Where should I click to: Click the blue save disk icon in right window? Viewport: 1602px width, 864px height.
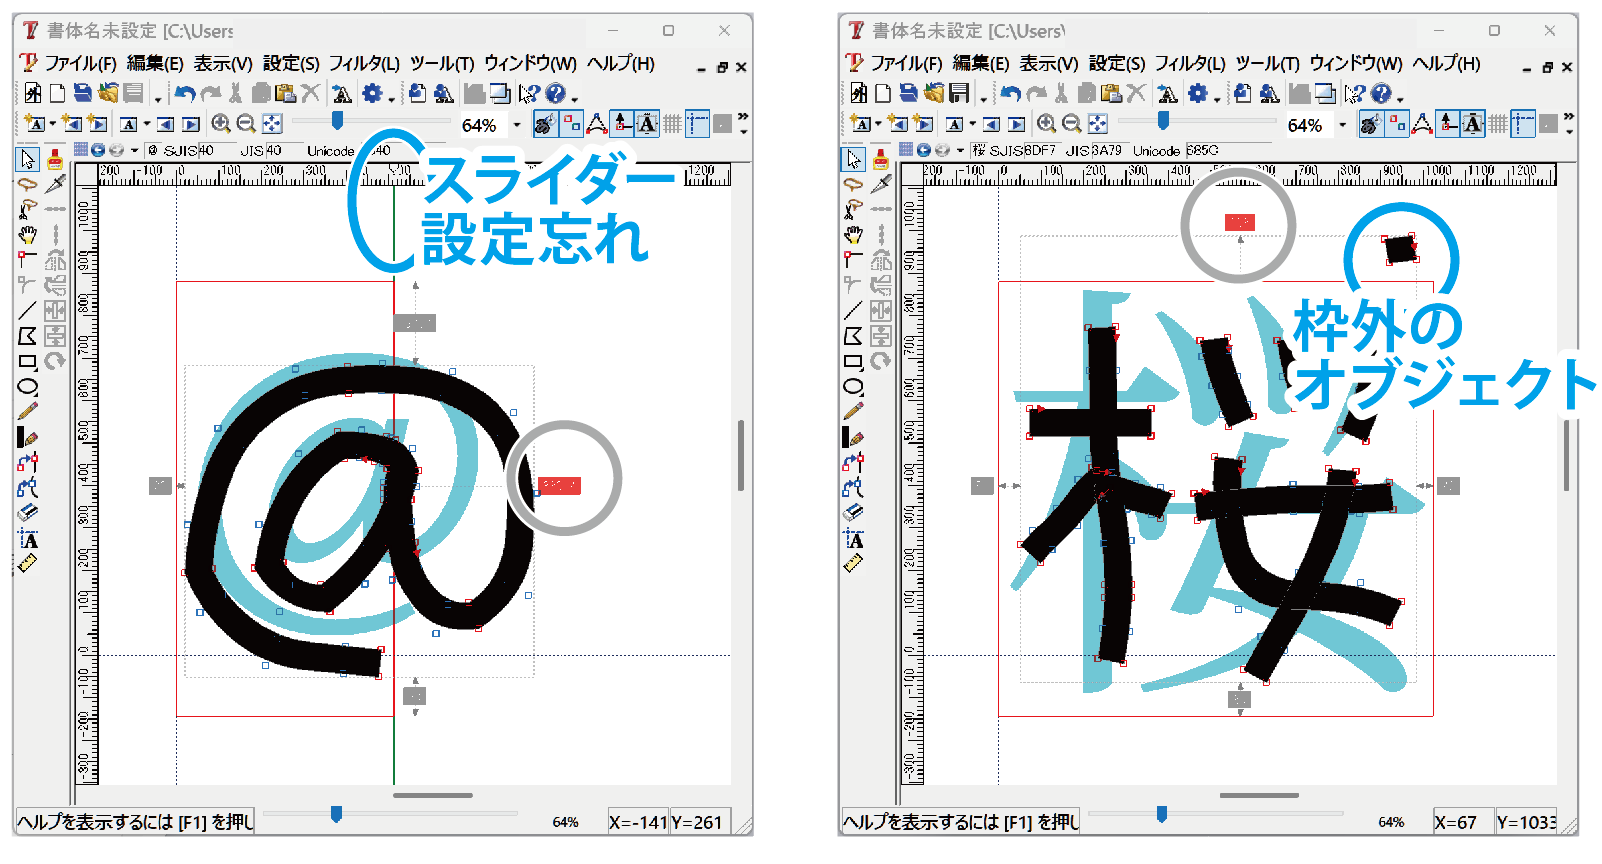pos(908,94)
